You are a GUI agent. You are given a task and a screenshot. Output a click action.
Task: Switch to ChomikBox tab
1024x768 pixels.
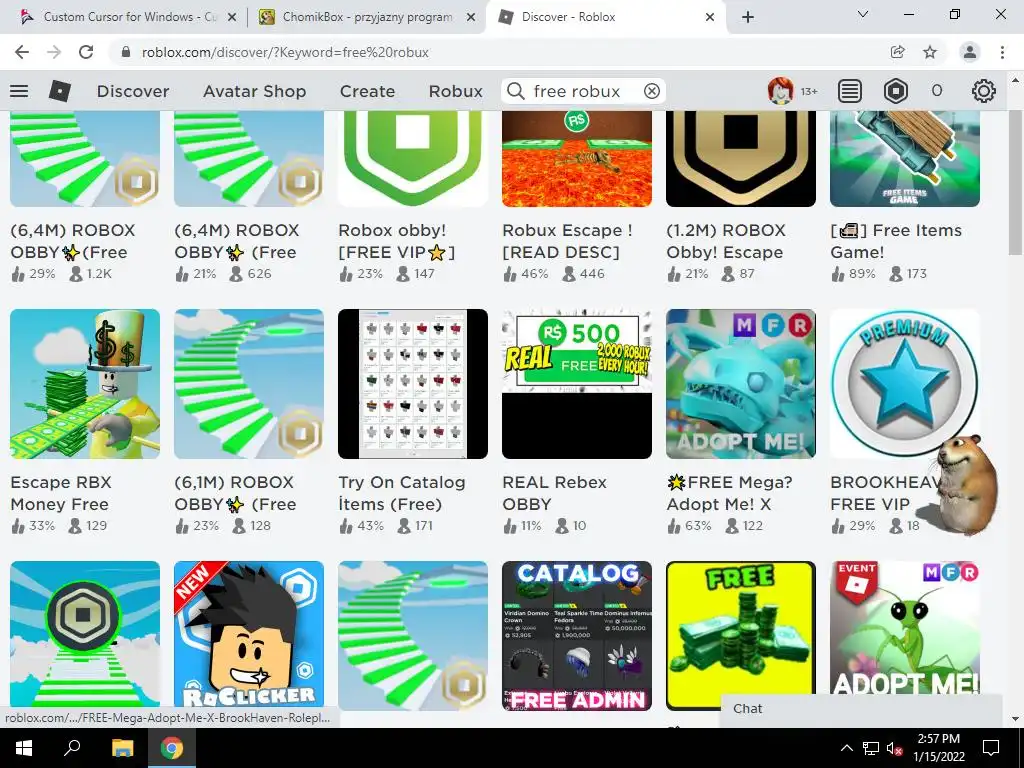[367, 17]
